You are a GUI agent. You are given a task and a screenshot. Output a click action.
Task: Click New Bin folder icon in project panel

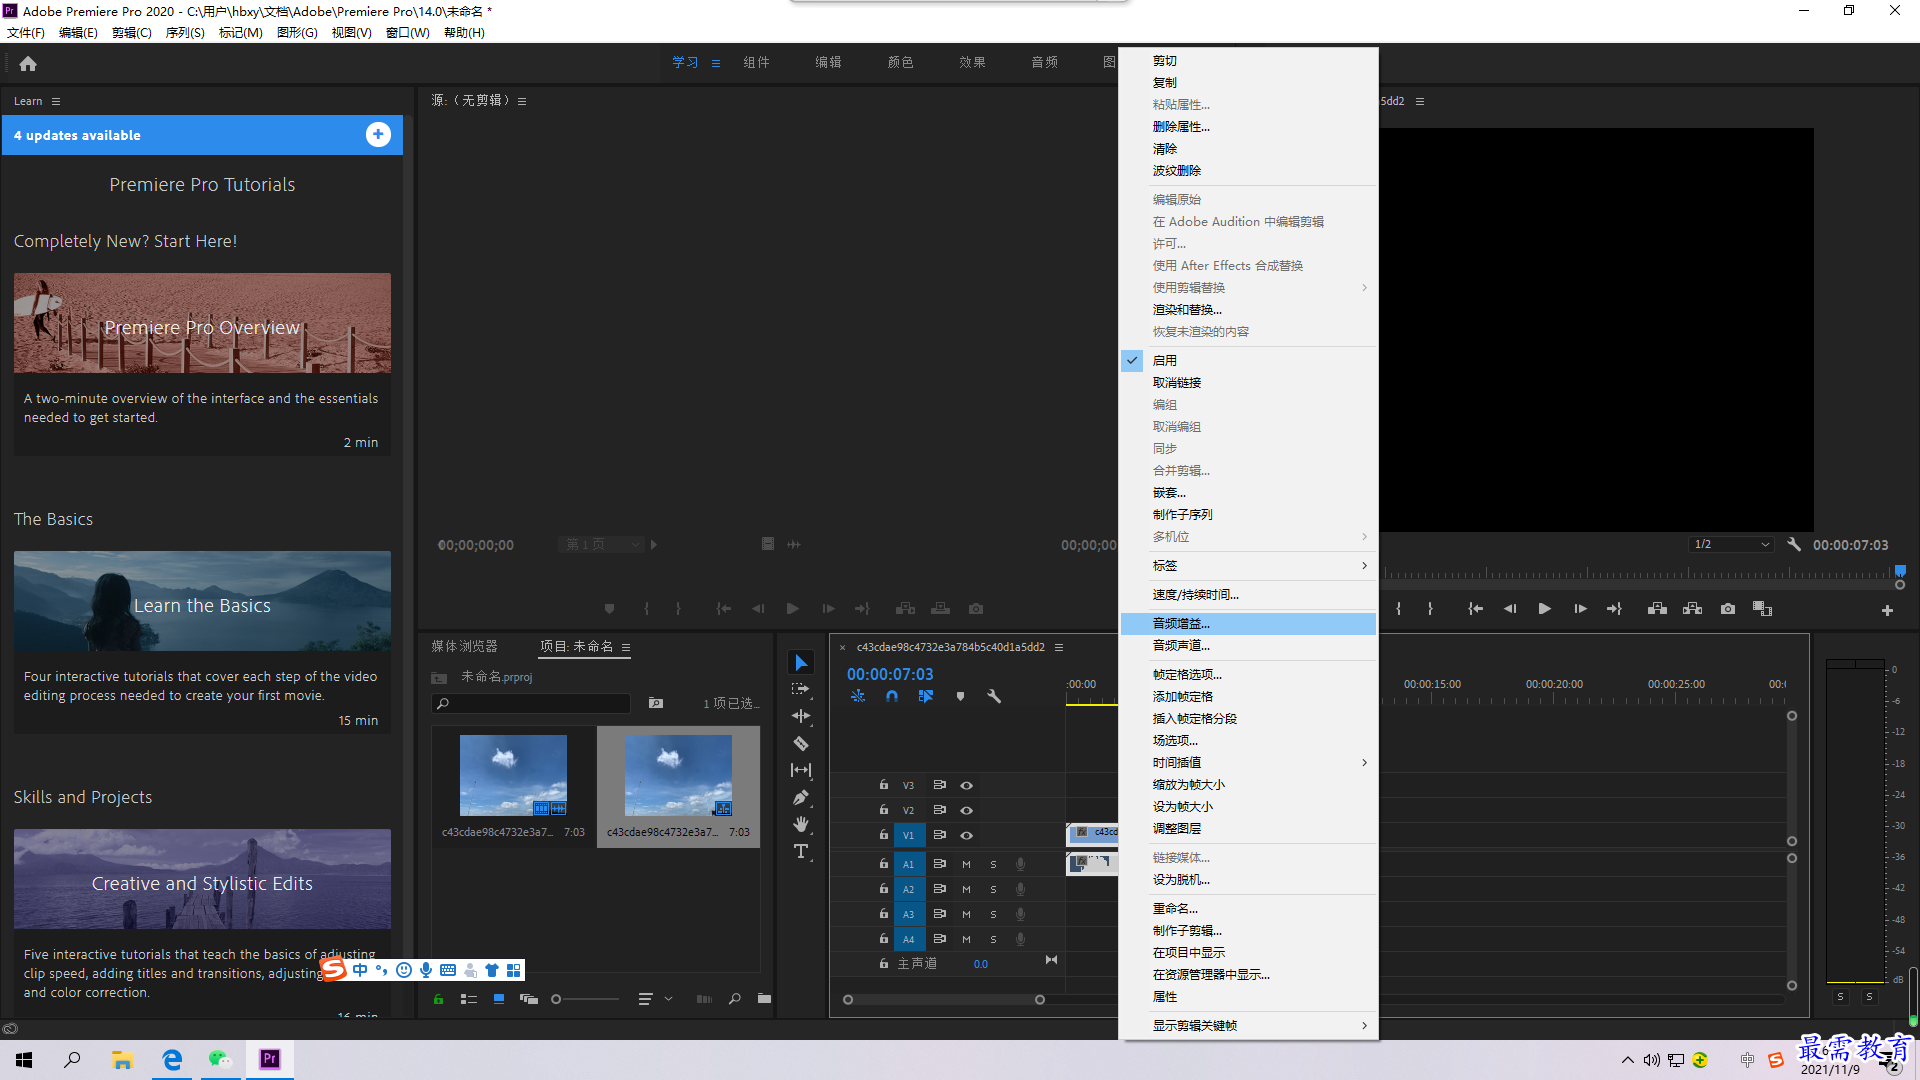pyautogui.click(x=764, y=999)
